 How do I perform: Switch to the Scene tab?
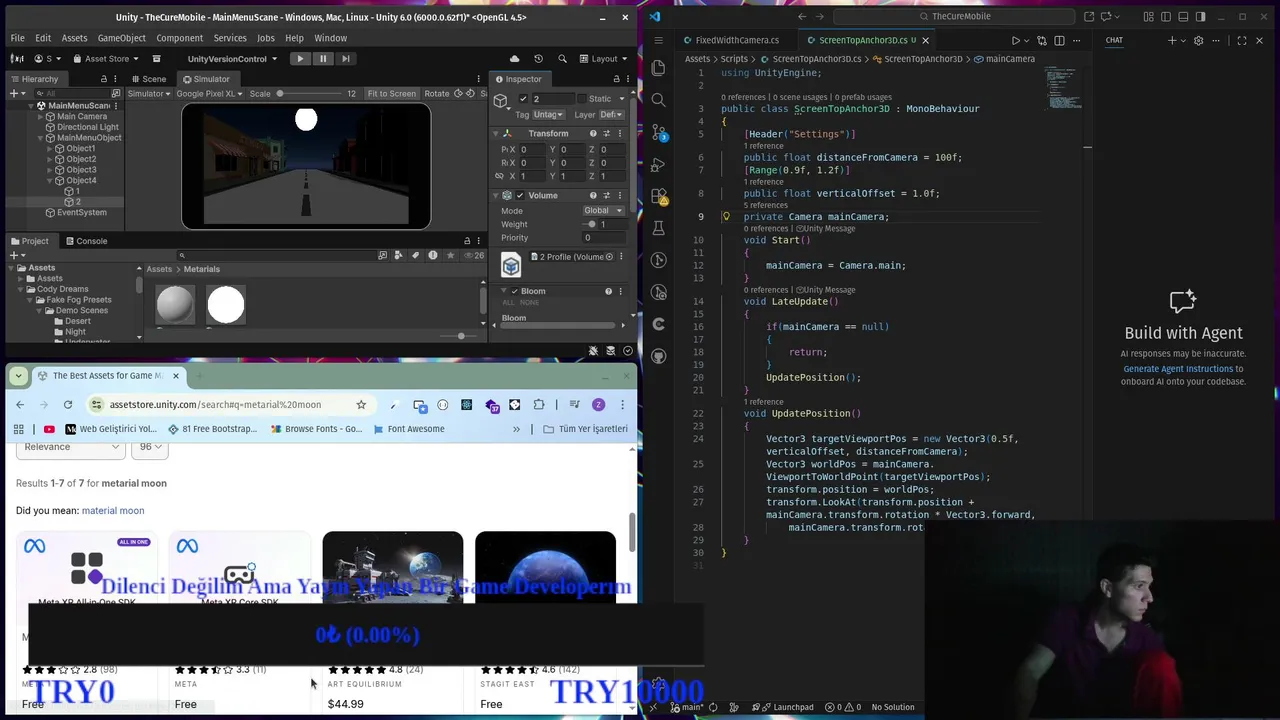[x=148, y=79]
